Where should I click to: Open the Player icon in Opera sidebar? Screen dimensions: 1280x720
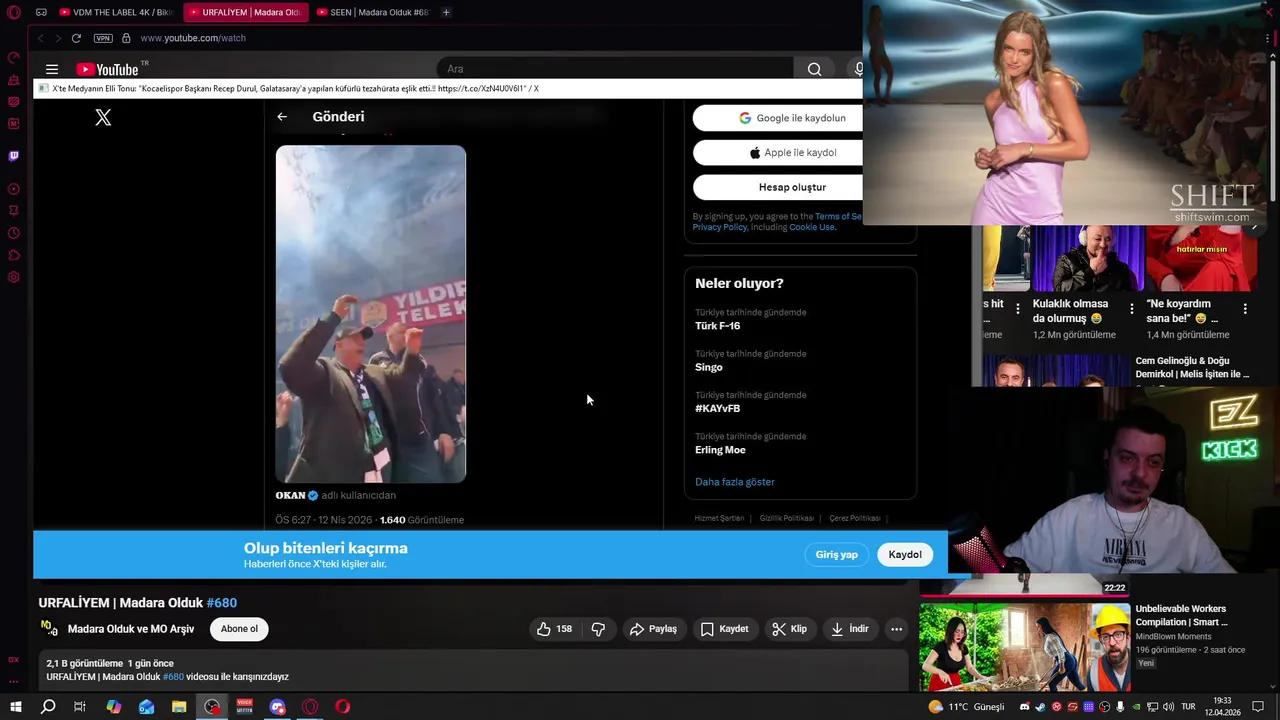tap(14, 189)
